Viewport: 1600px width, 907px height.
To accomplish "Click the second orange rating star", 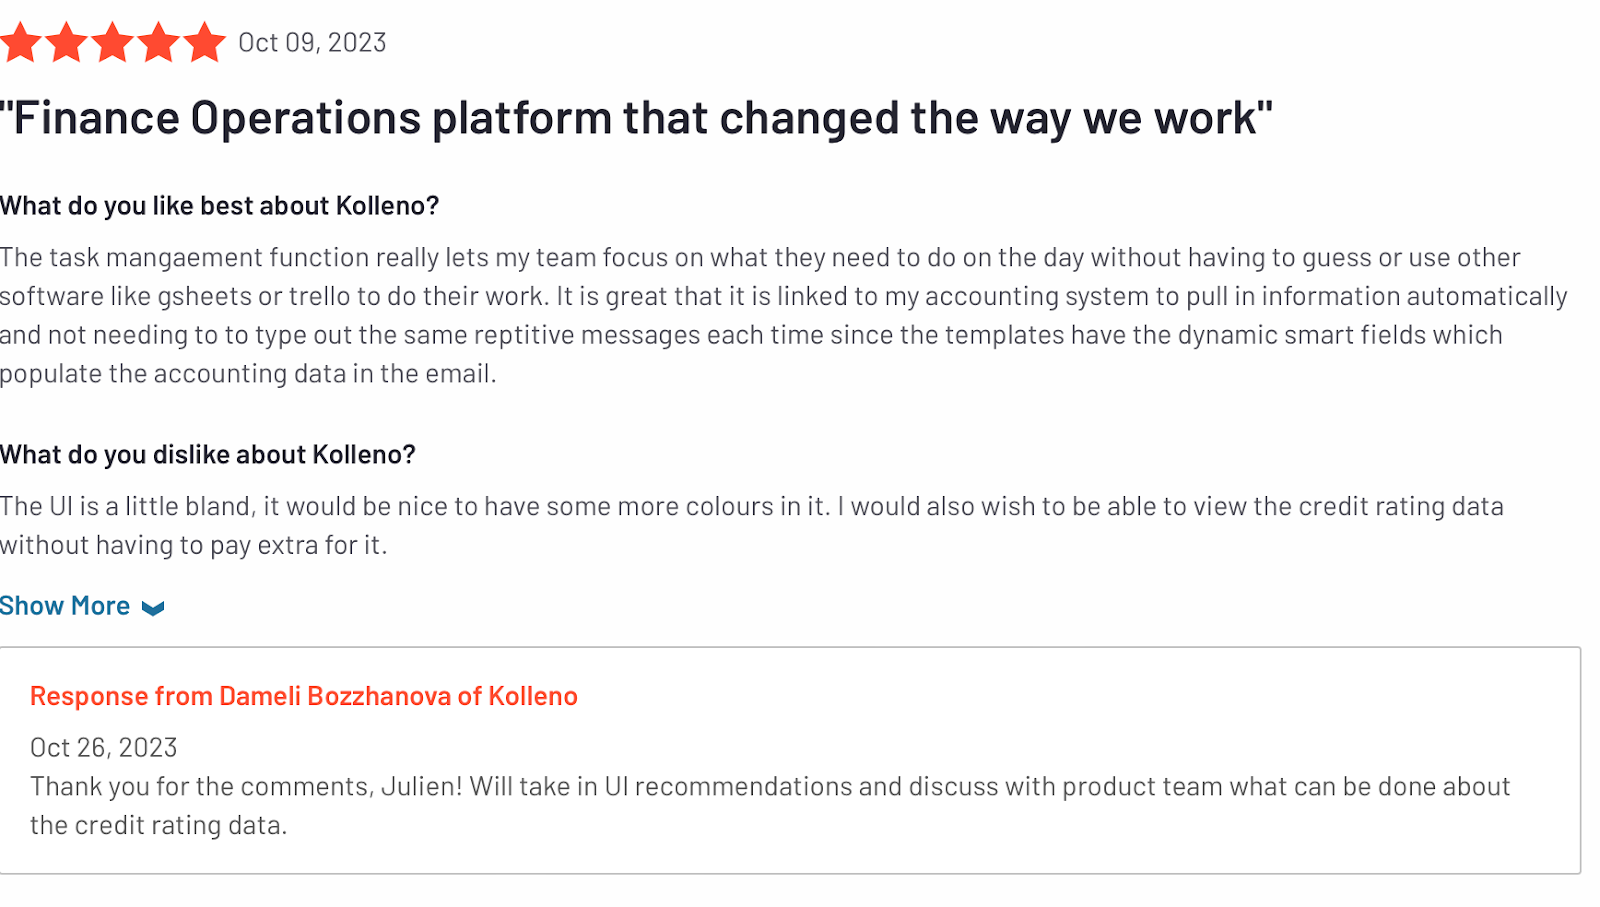I will (66, 43).
